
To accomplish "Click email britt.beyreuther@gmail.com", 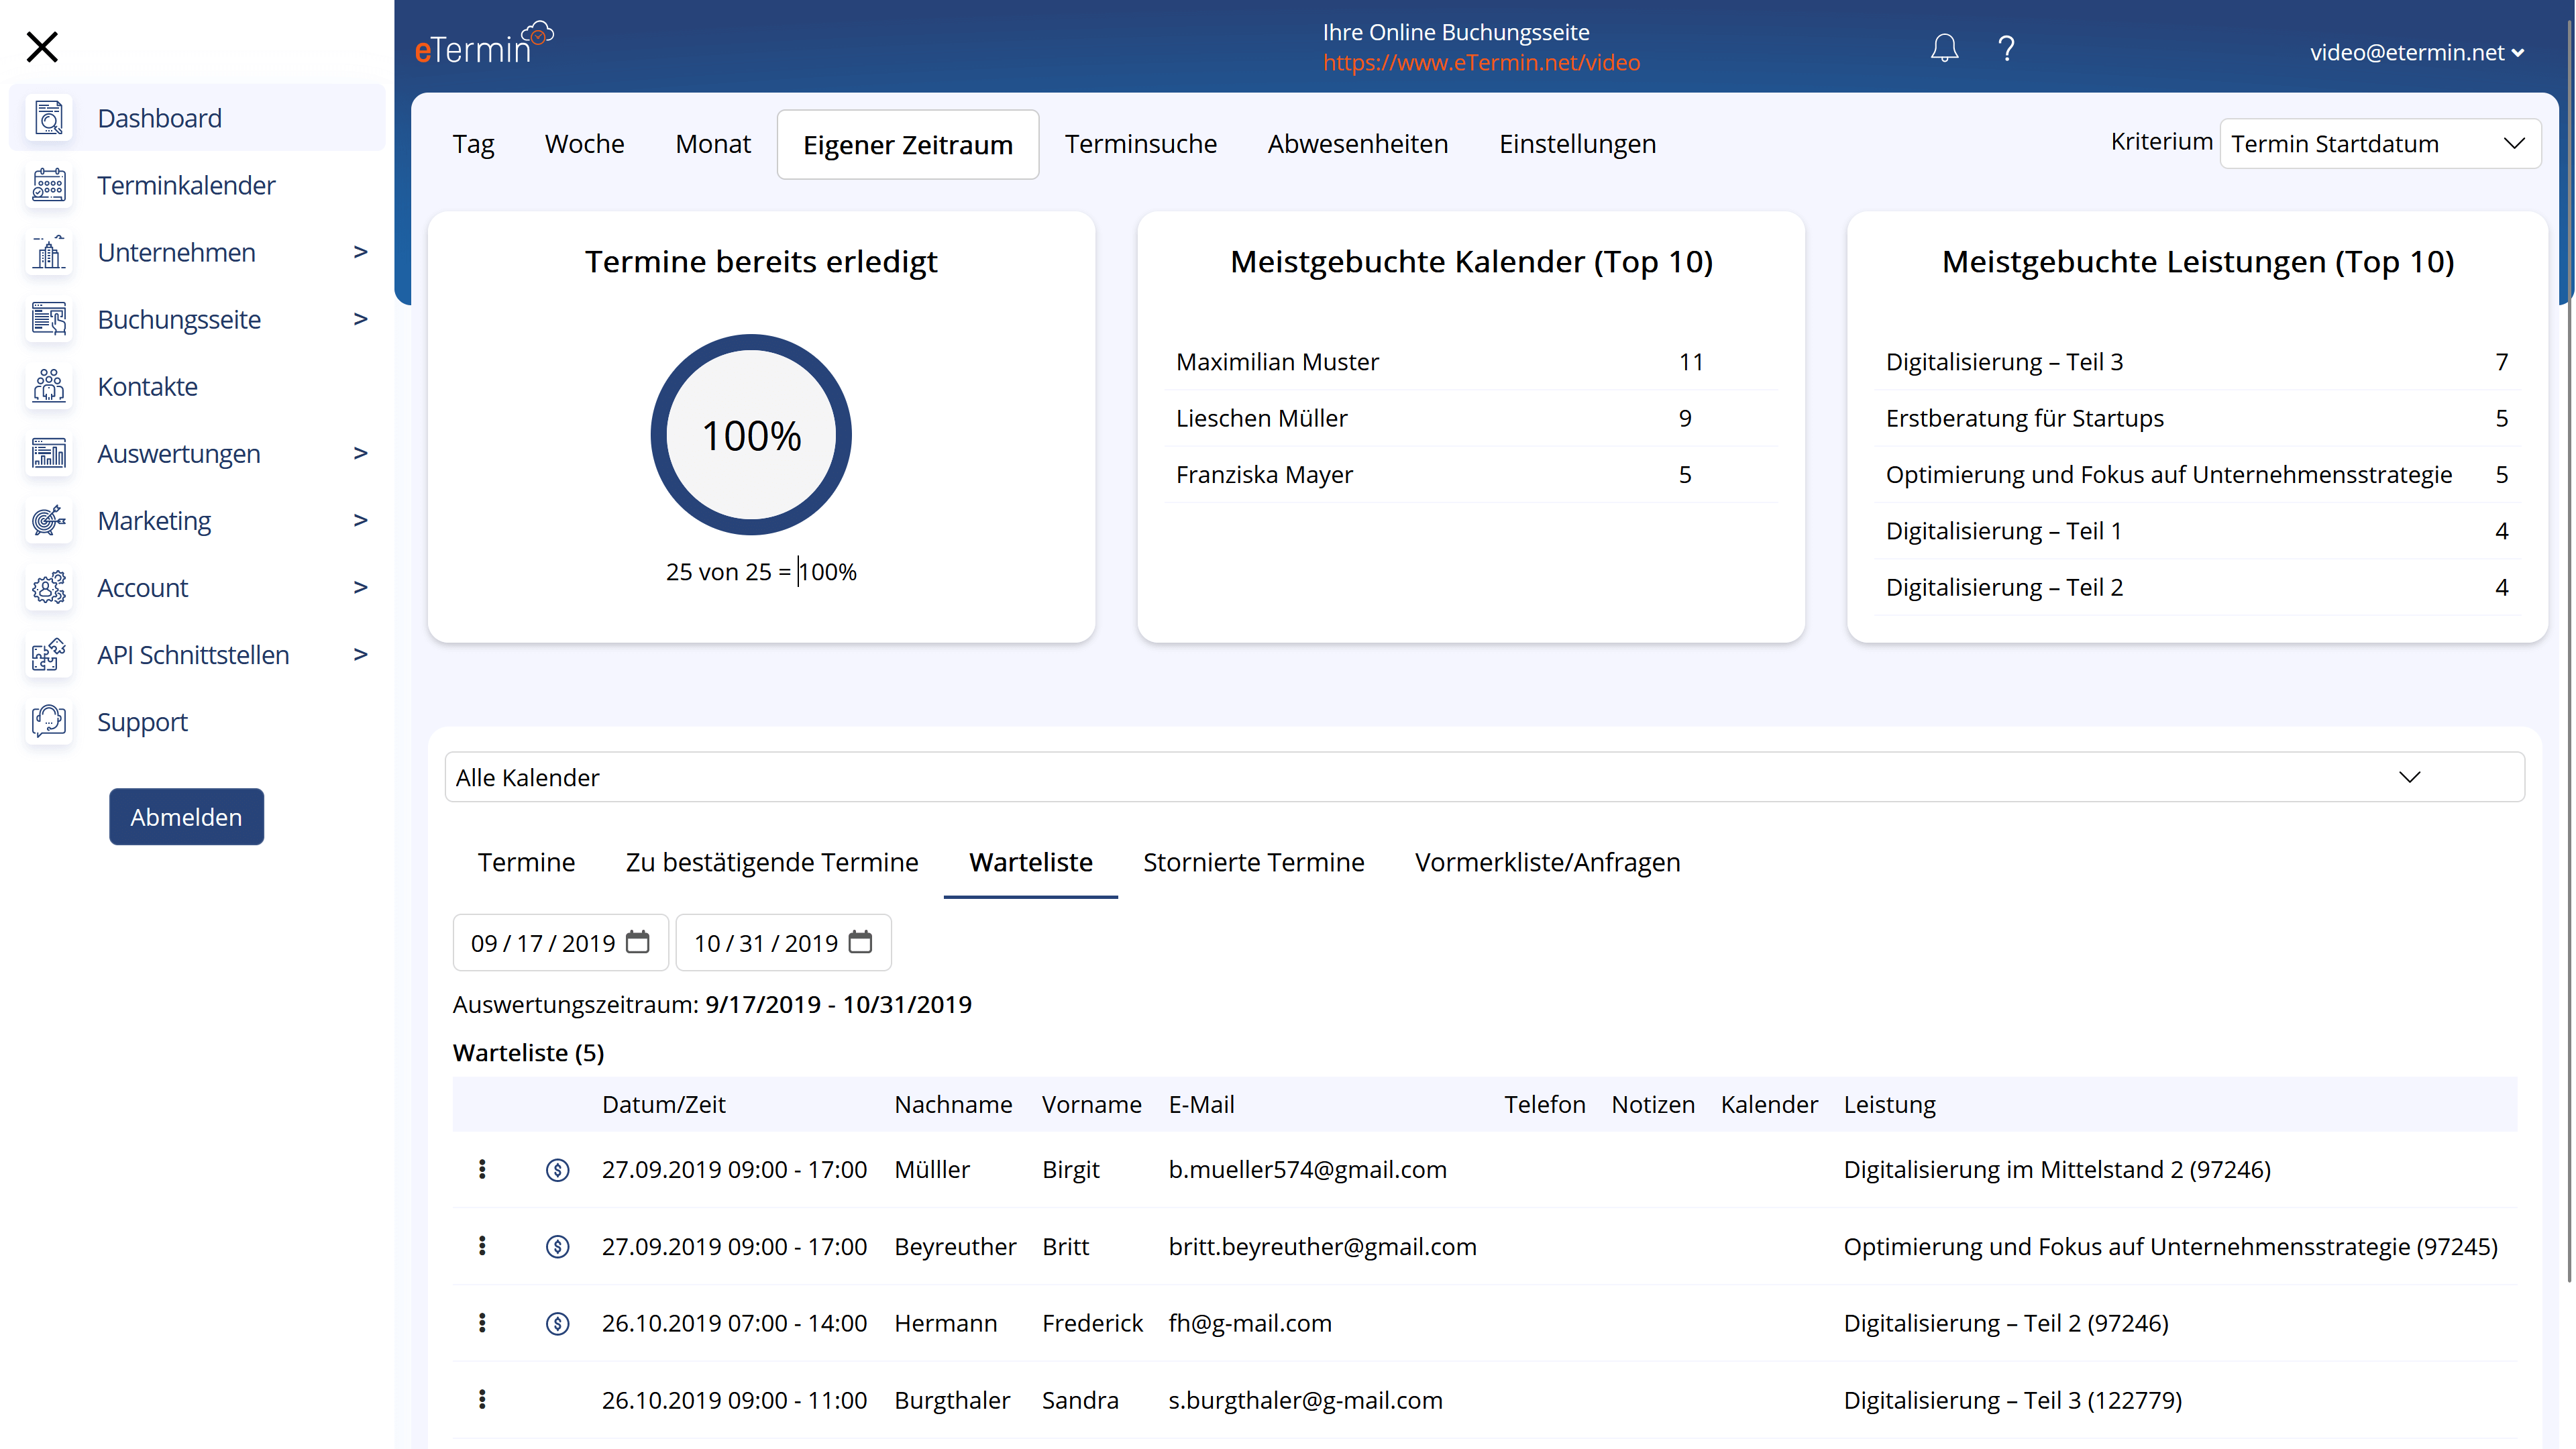I will [x=1322, y=1246].
